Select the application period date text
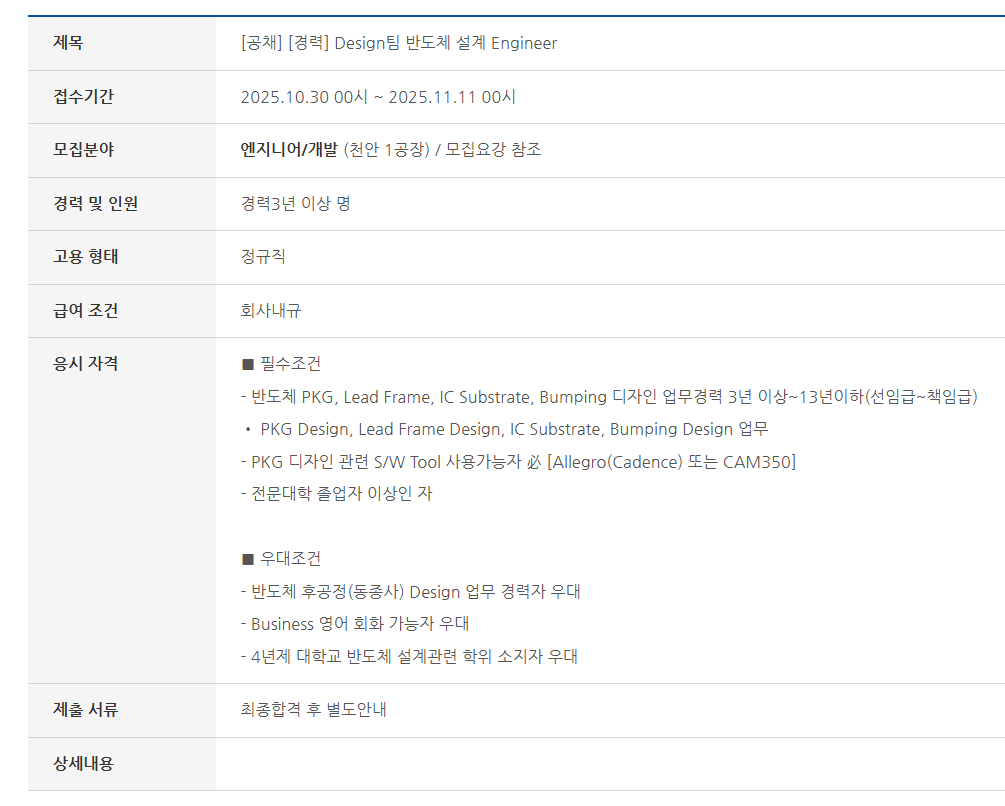This screenshot has height=806, width=1005. 378,97
